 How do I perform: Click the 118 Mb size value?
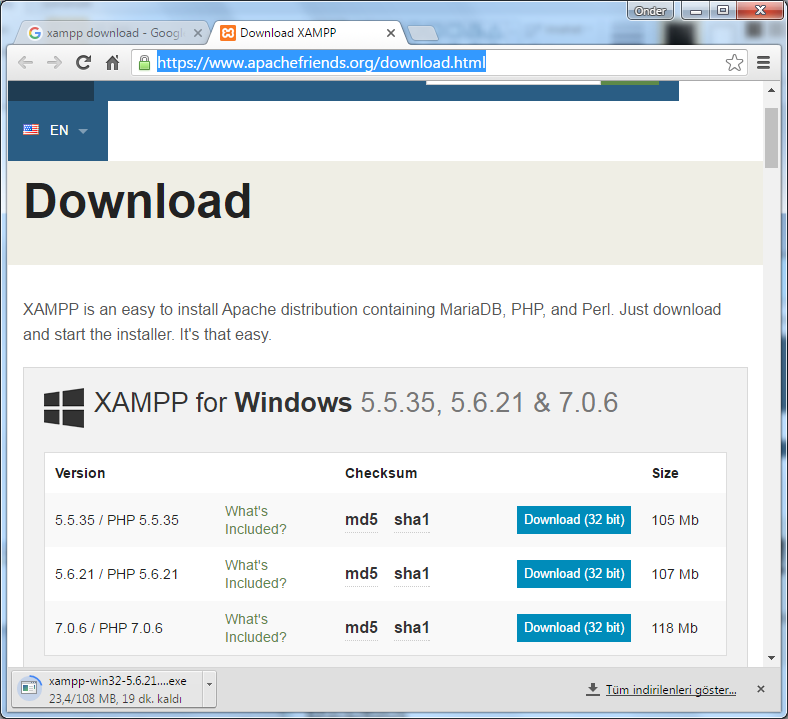(674, 628)
